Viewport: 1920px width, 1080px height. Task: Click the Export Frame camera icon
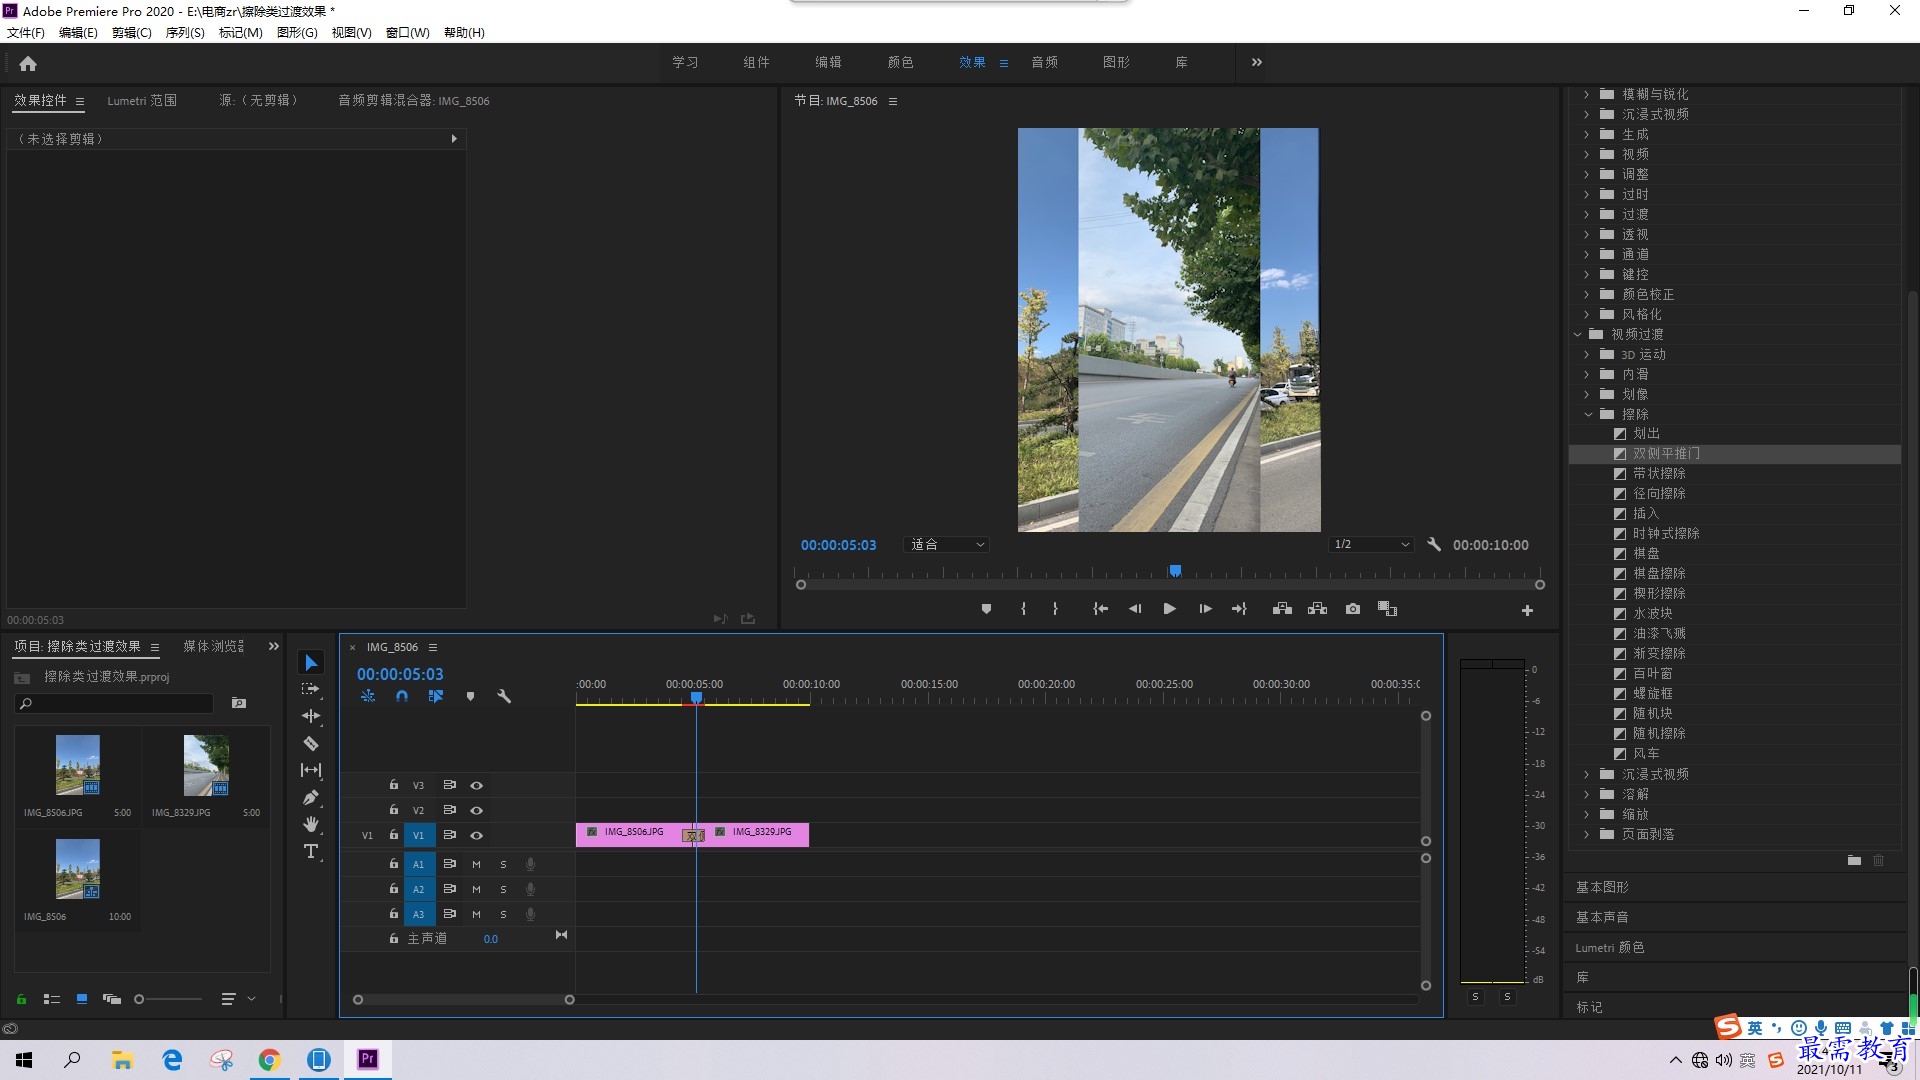1353,609
